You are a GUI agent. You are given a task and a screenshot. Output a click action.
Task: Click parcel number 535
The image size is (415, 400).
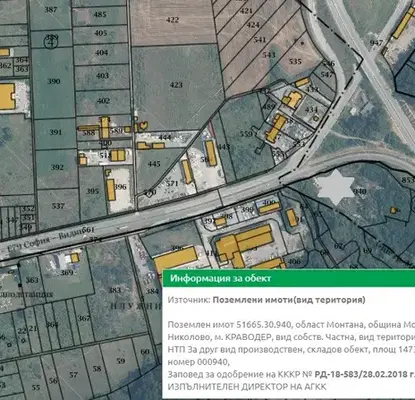(295, 61)
